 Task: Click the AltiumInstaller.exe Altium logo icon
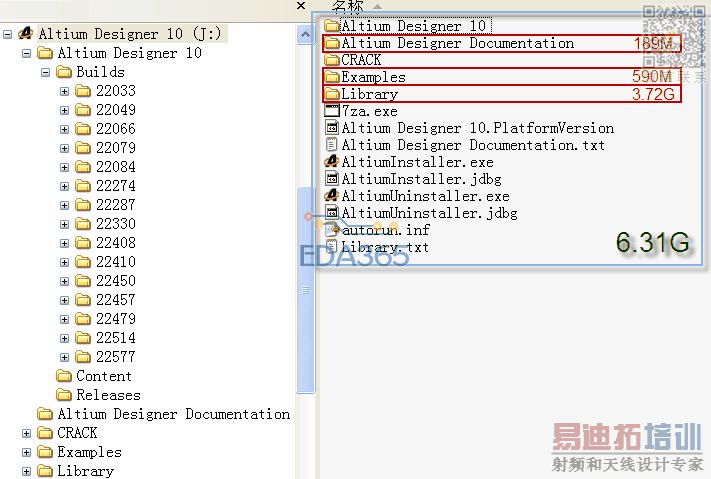pyautogui.click(x=332, y=161)
